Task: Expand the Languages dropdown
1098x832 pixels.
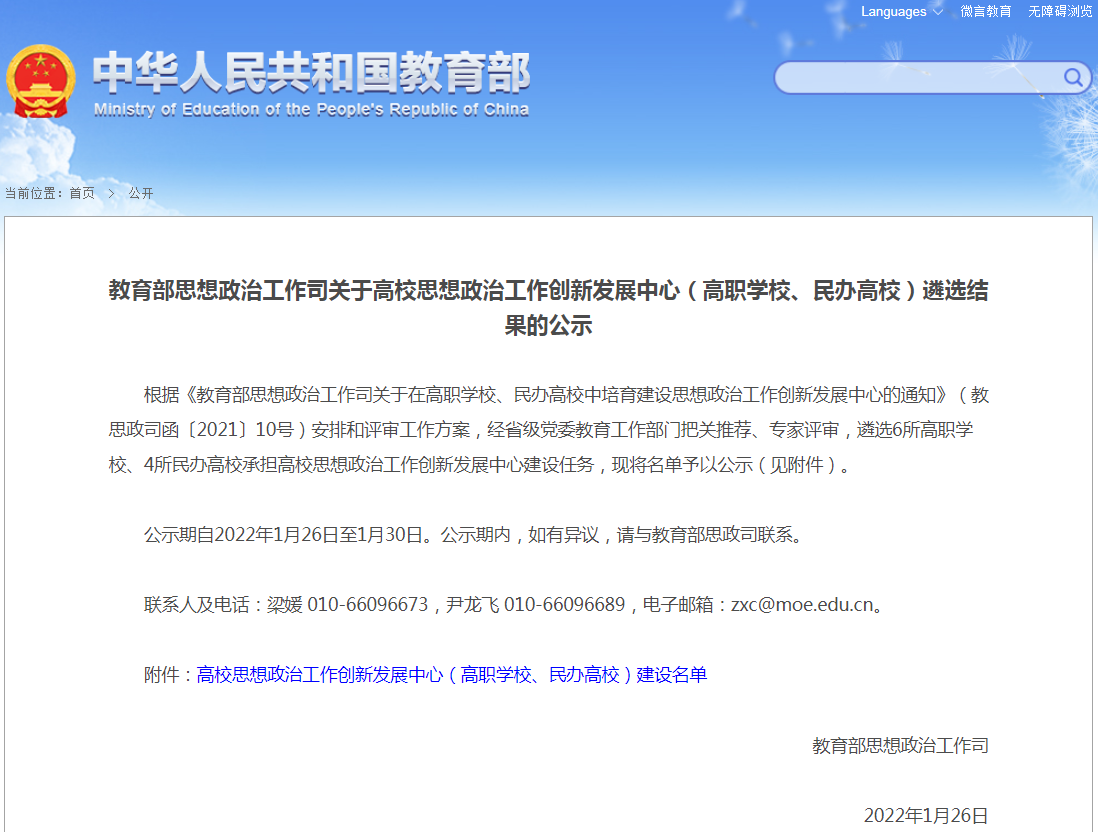Action: [x=893, y=12]
